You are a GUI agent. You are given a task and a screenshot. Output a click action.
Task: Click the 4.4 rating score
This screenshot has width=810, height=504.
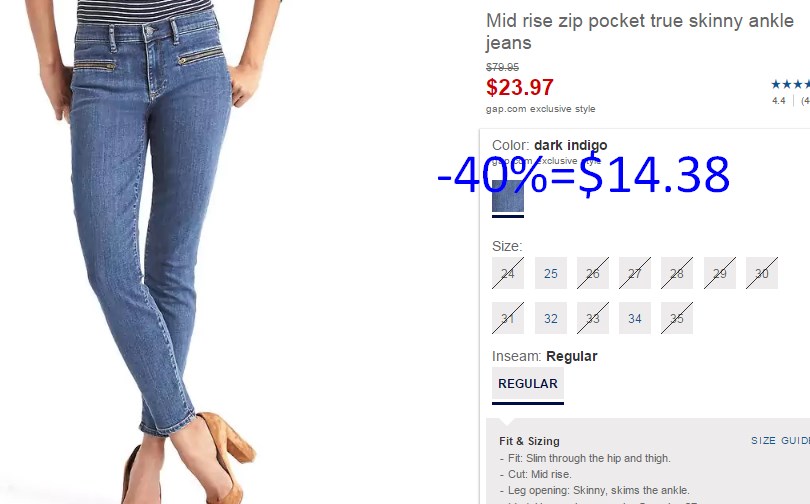(x=779, y=101)
